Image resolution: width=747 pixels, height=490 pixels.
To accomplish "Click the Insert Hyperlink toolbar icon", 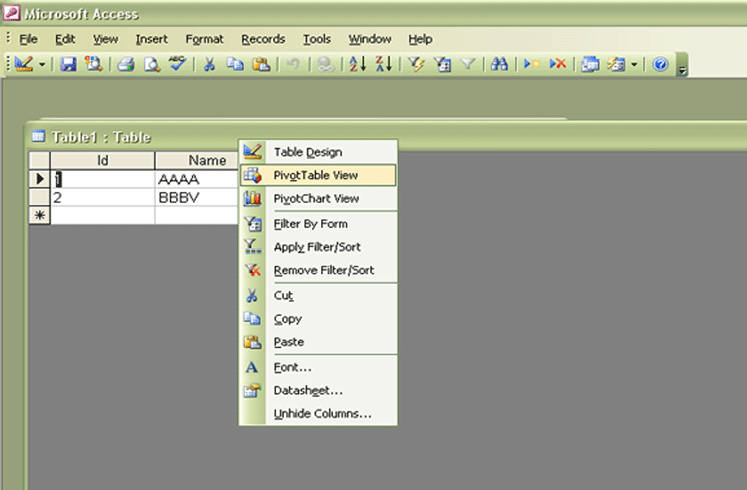I will pos(326,64).
